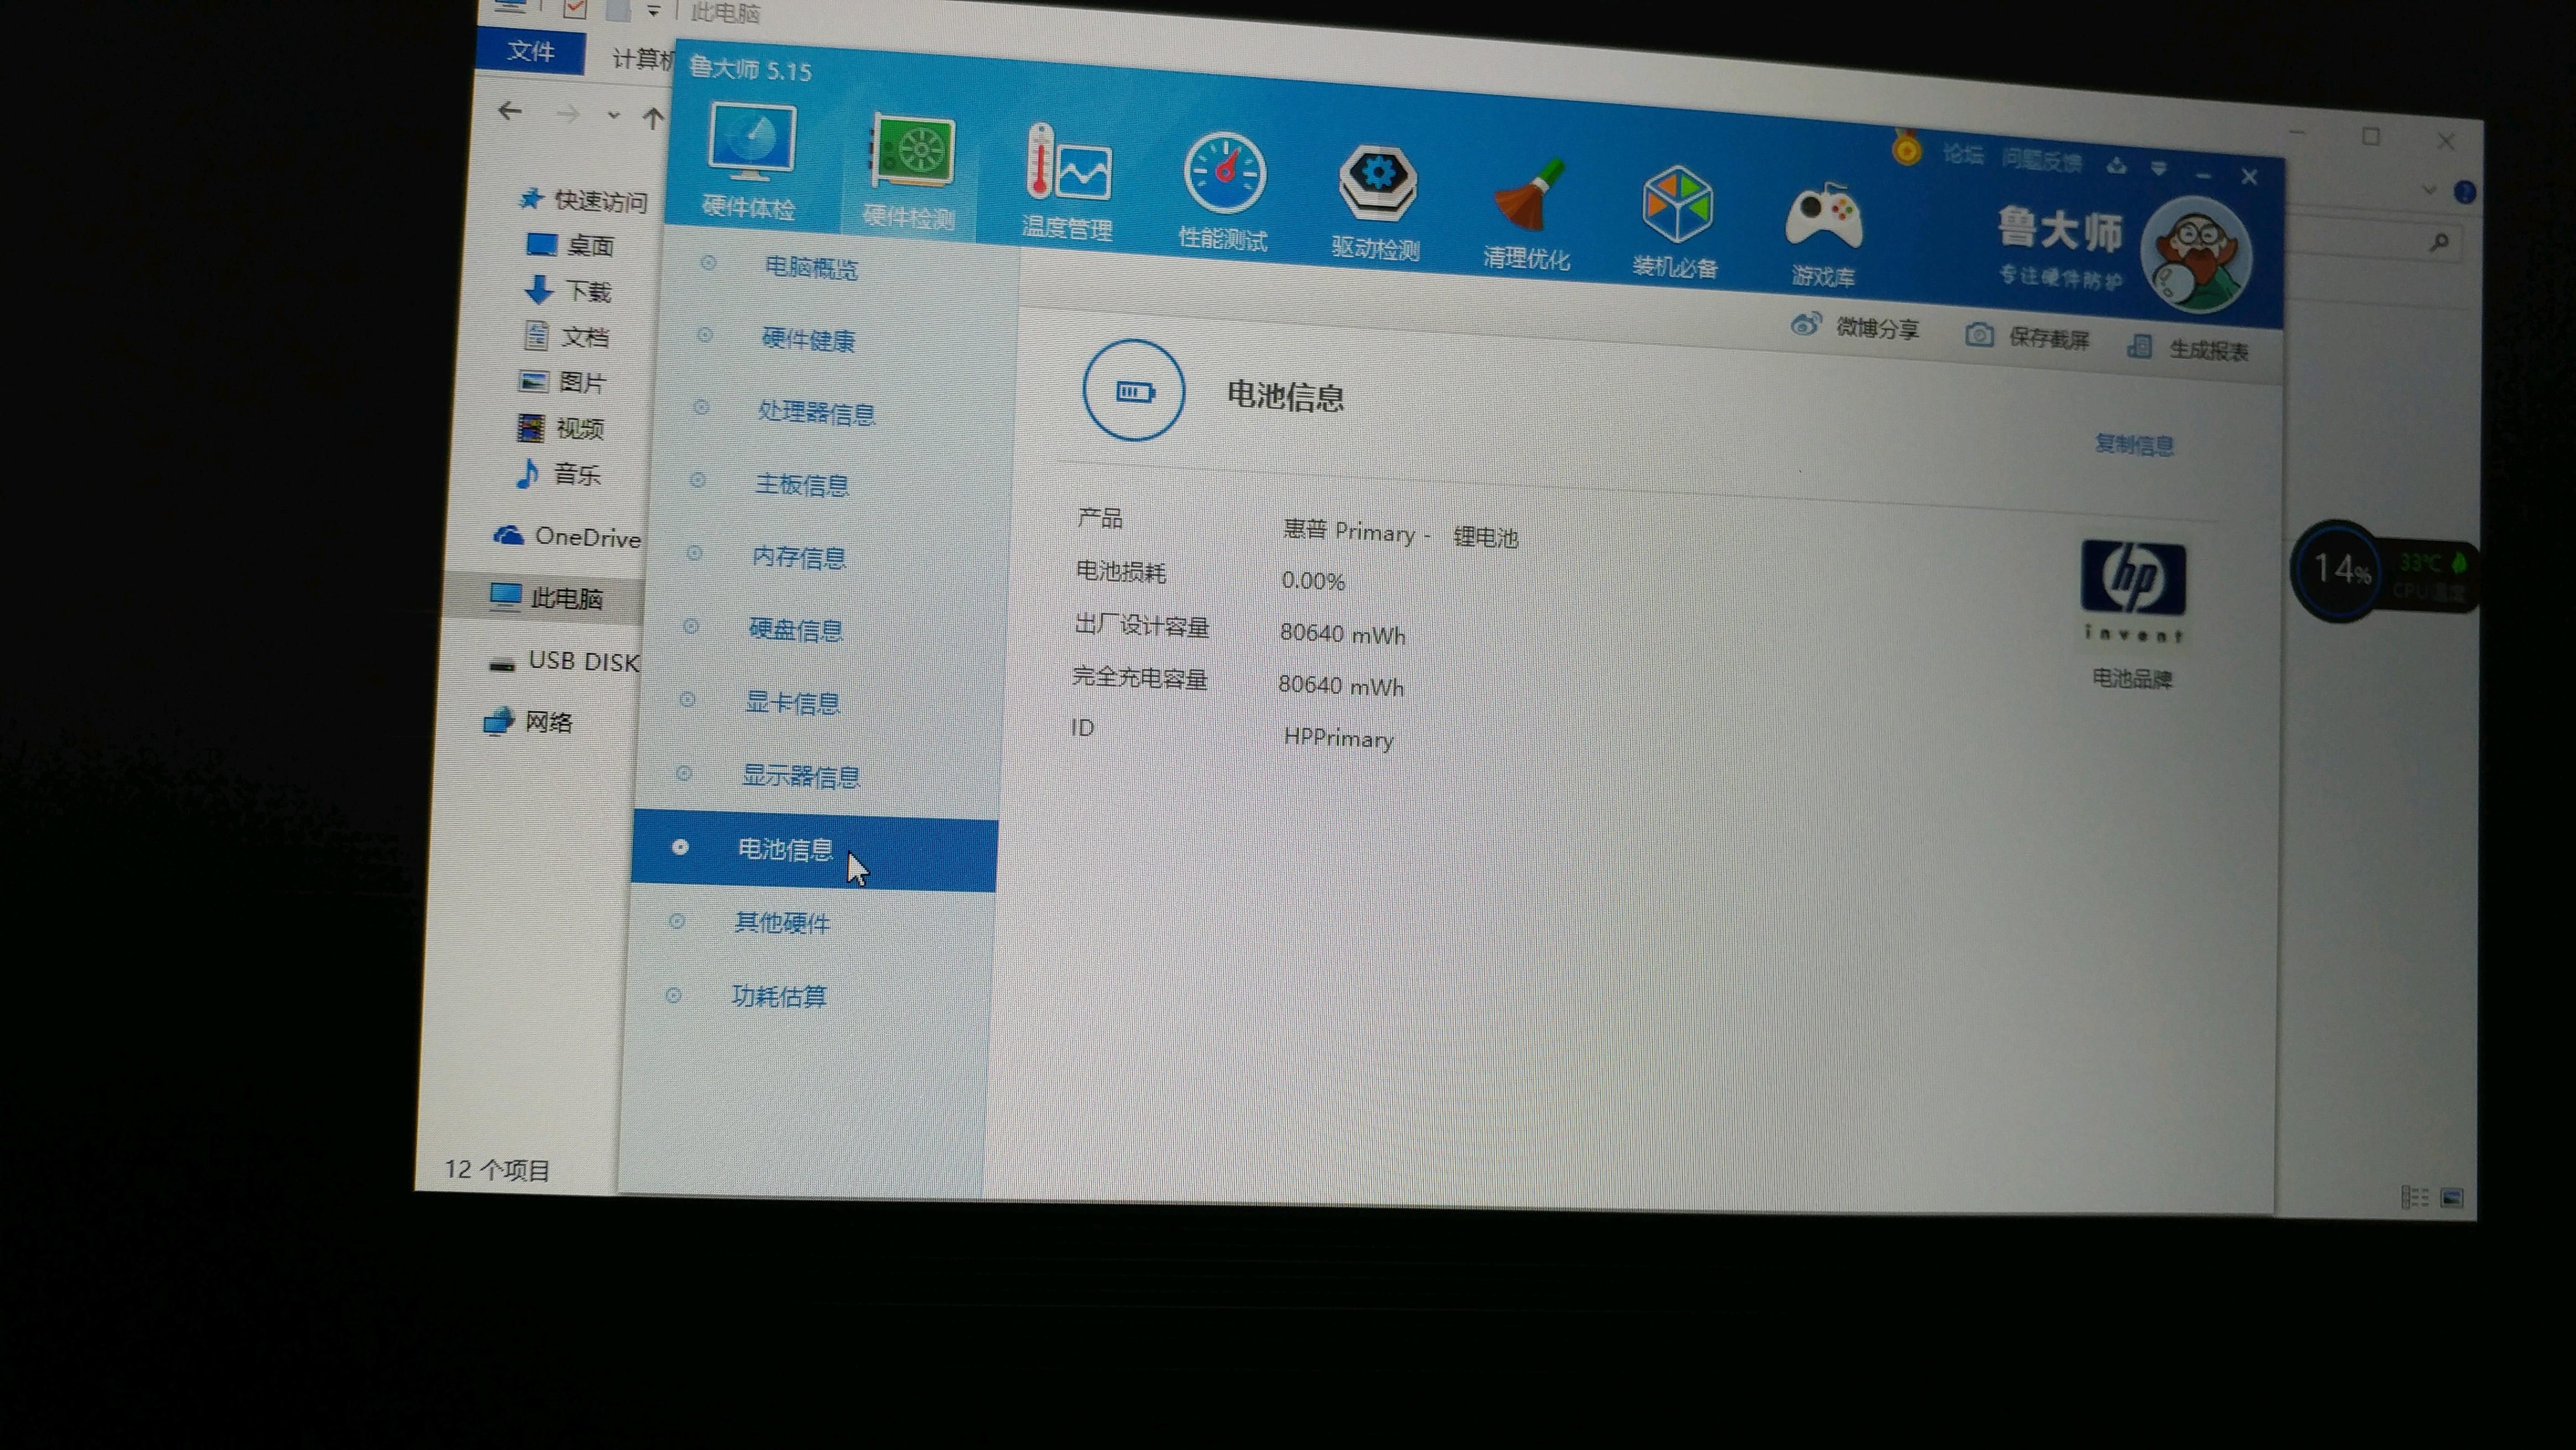Open 下载 downloads folder in Explorer
Viewport: 2576px width, 1450px height.
coord(568,291)
